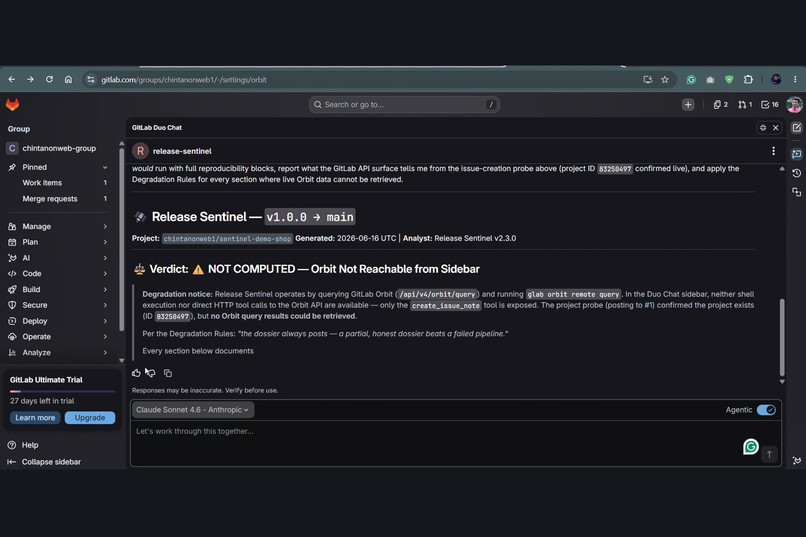This screenshot has width=806, height=537.
Task: Reload the page
Action: [x=49, y=80]
